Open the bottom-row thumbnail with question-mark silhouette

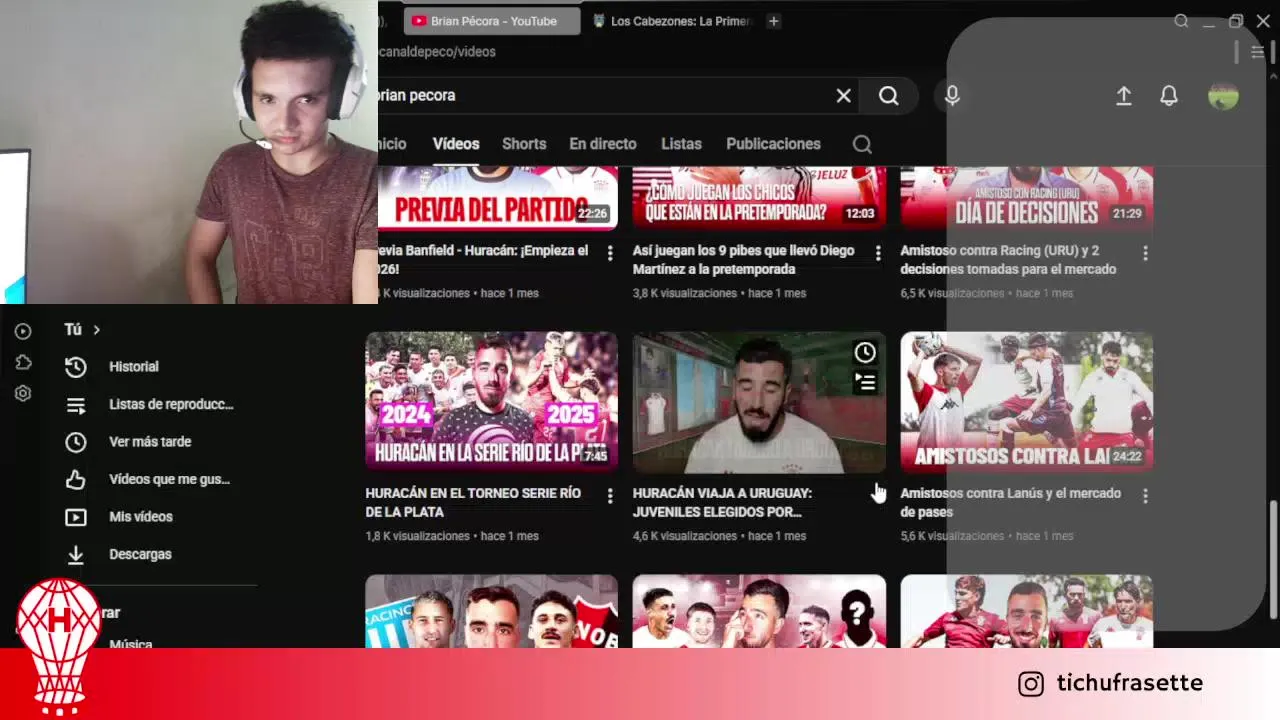(x=759, y=611)
